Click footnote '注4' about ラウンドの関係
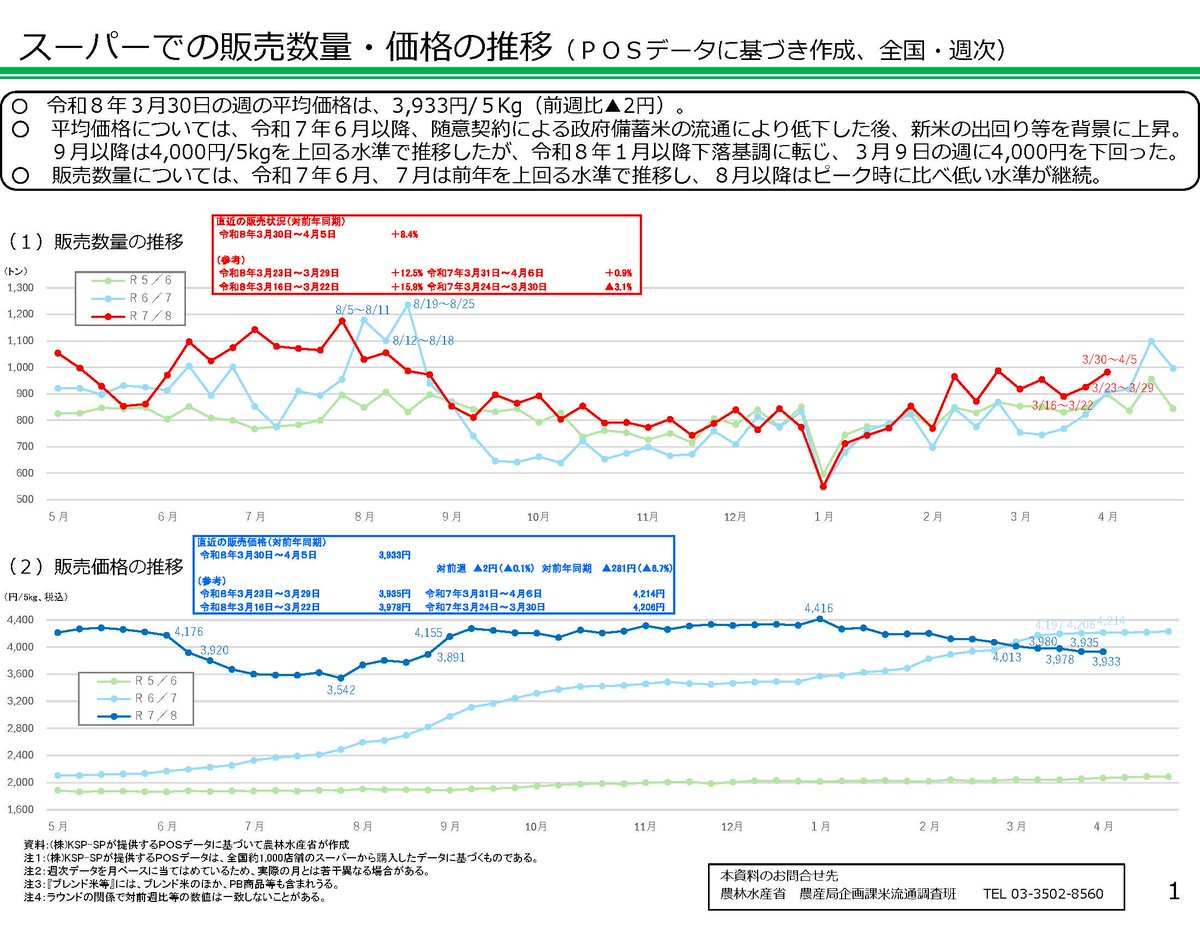 coord(176,898)
